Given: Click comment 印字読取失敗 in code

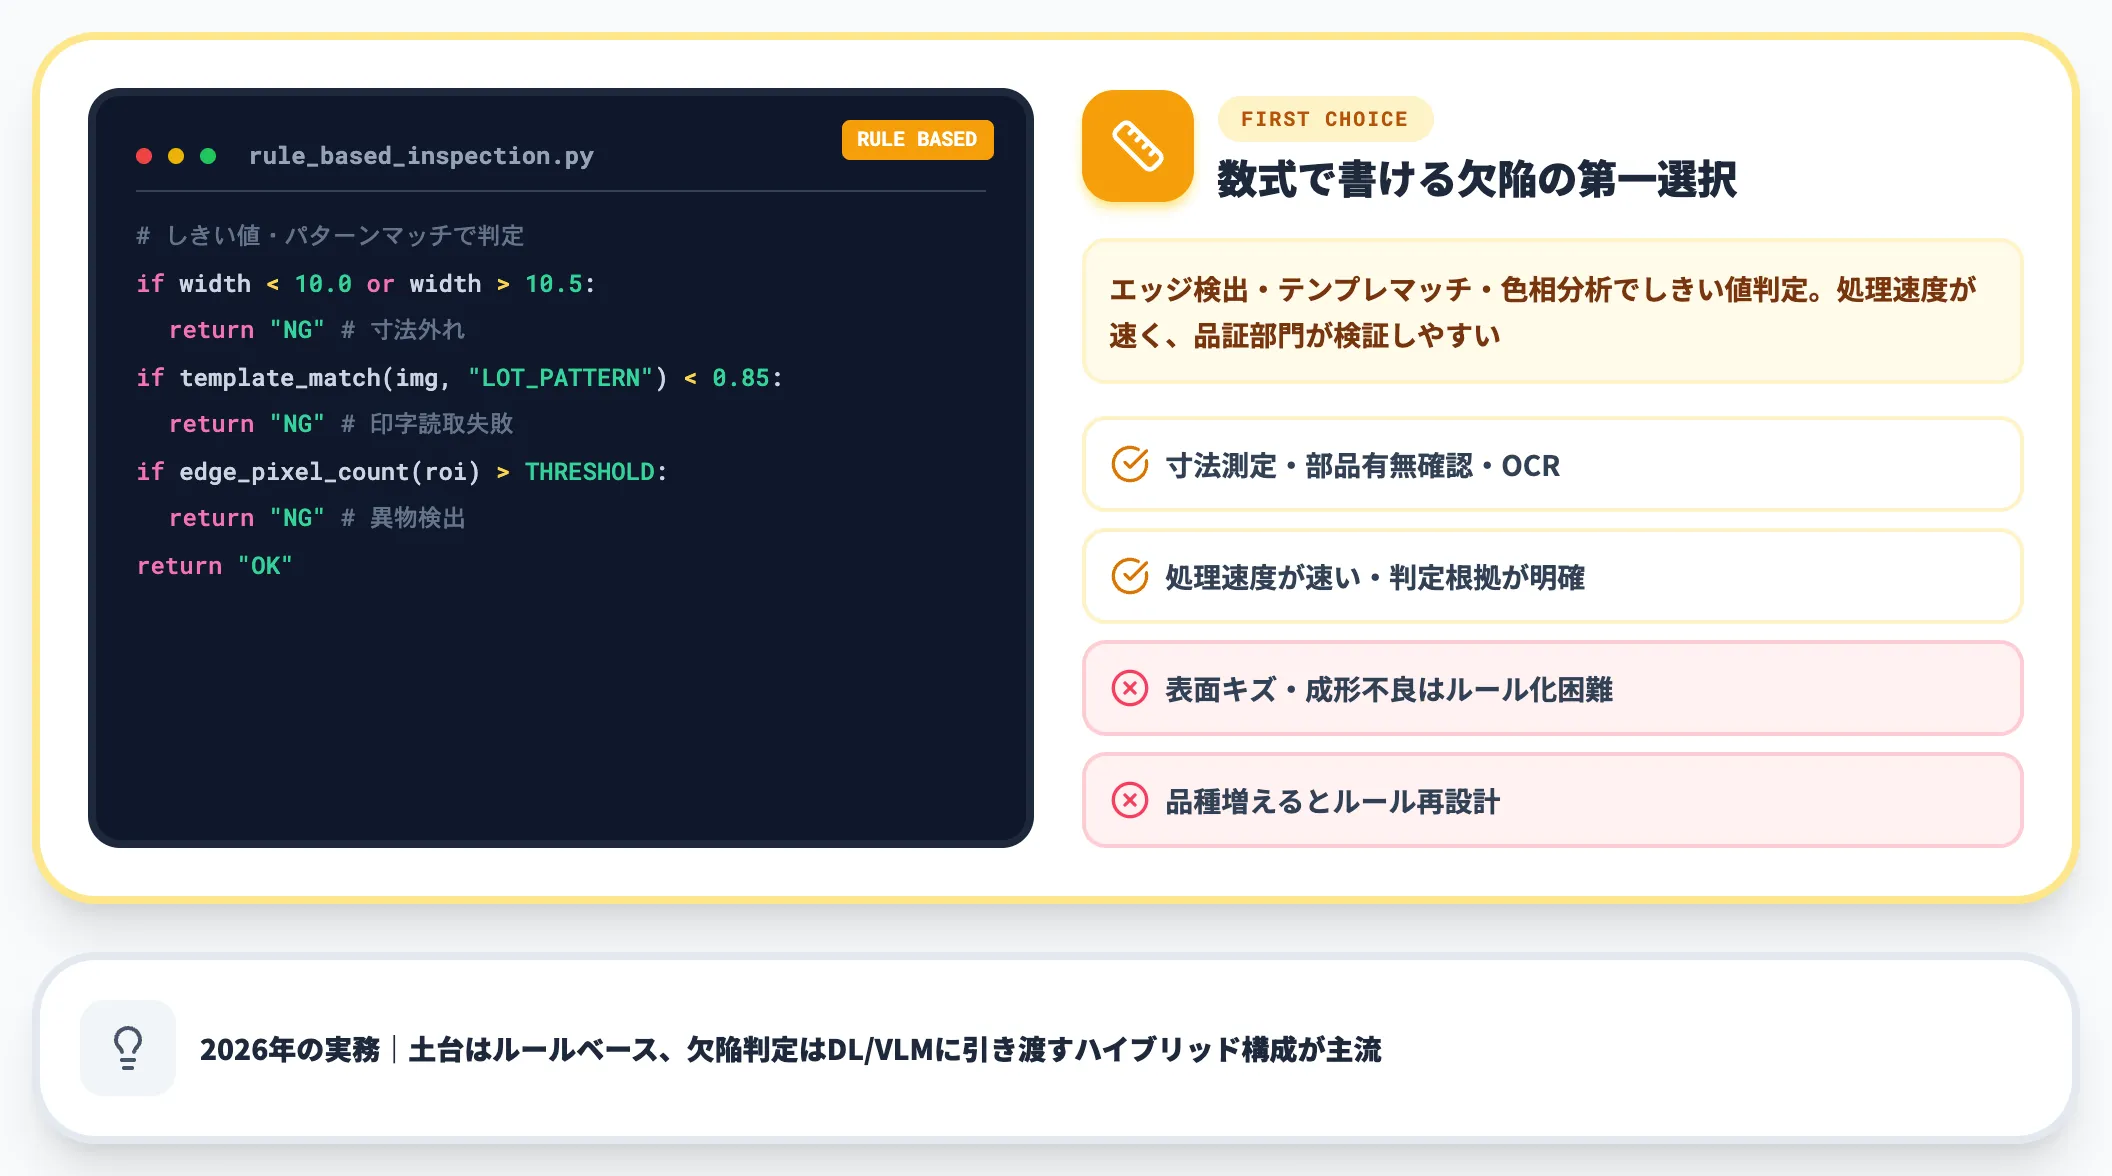Looking at the screenshot, I should pyautogui.click(x=427, y=424).
